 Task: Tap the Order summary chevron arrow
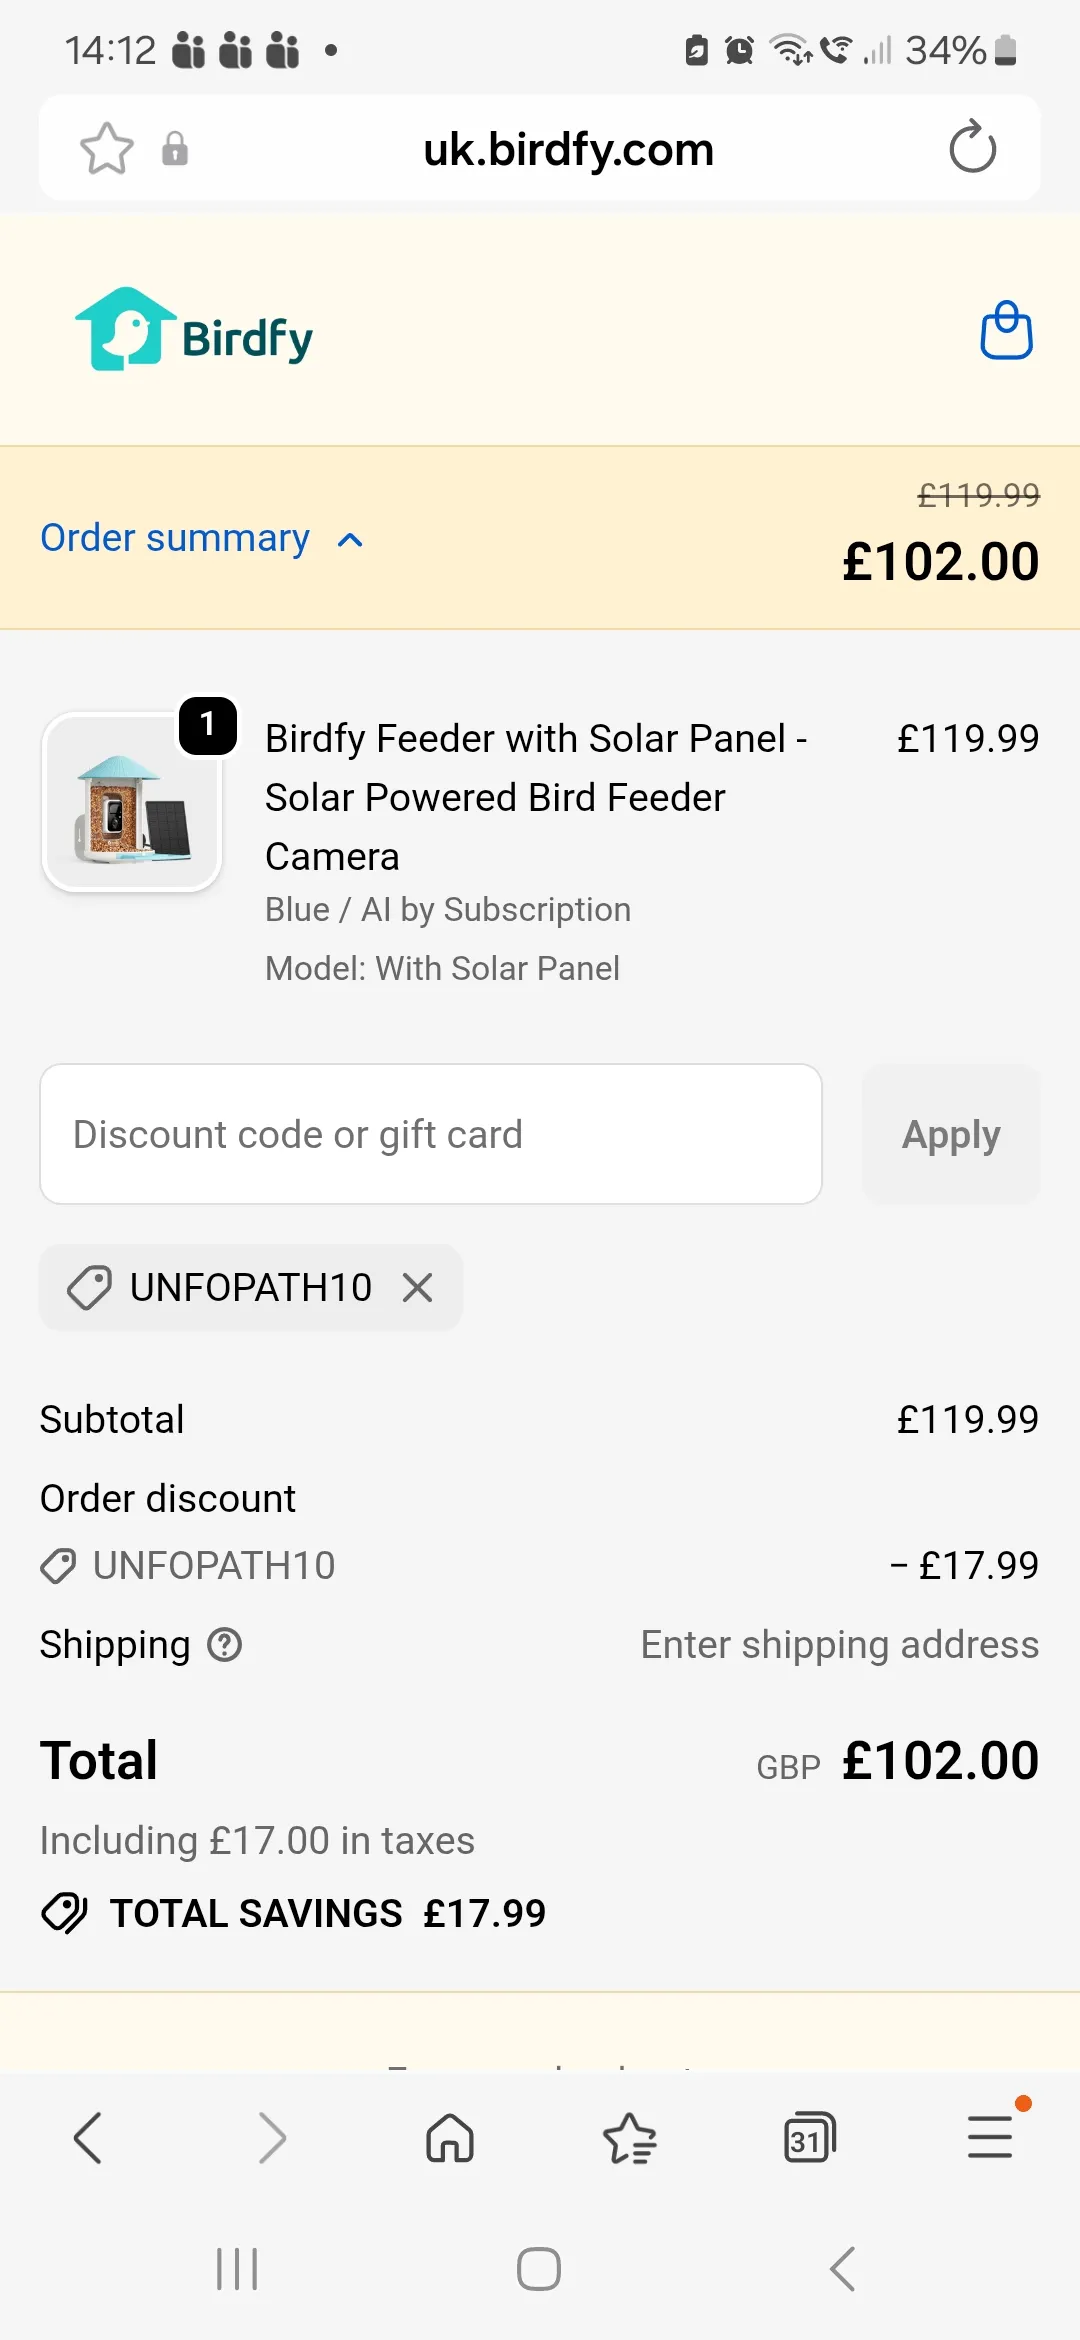pos(350,540)
